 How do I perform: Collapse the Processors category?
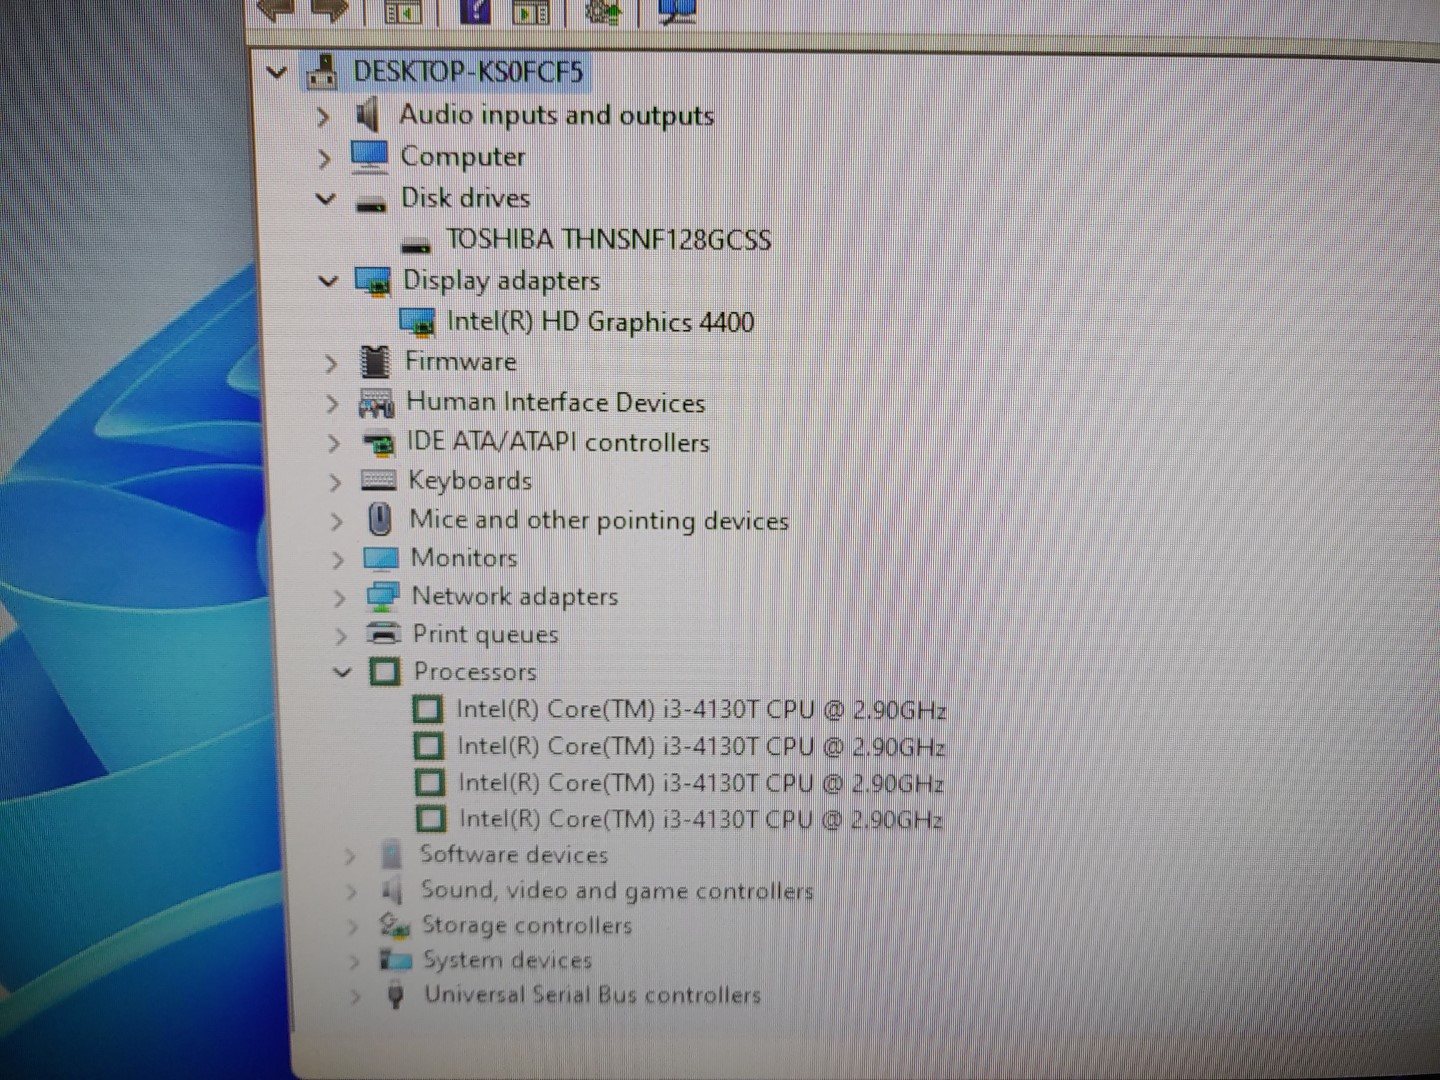(342, 672)
